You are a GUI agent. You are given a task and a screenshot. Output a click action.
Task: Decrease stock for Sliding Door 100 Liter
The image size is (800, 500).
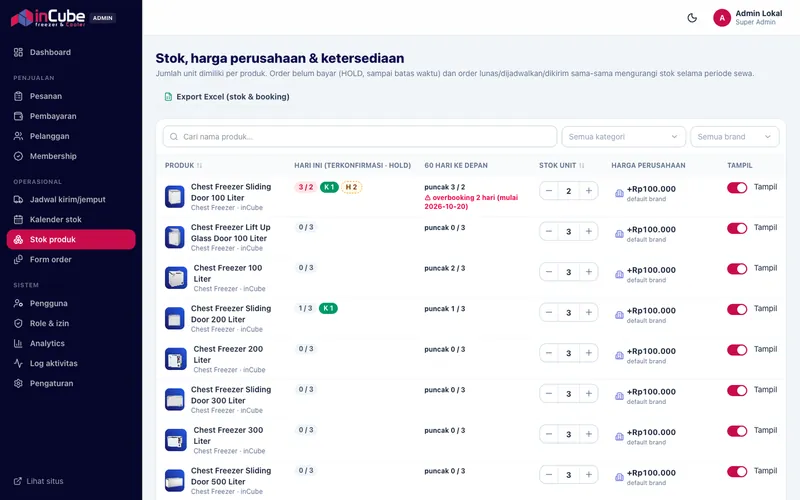click(x=549, y=191)
